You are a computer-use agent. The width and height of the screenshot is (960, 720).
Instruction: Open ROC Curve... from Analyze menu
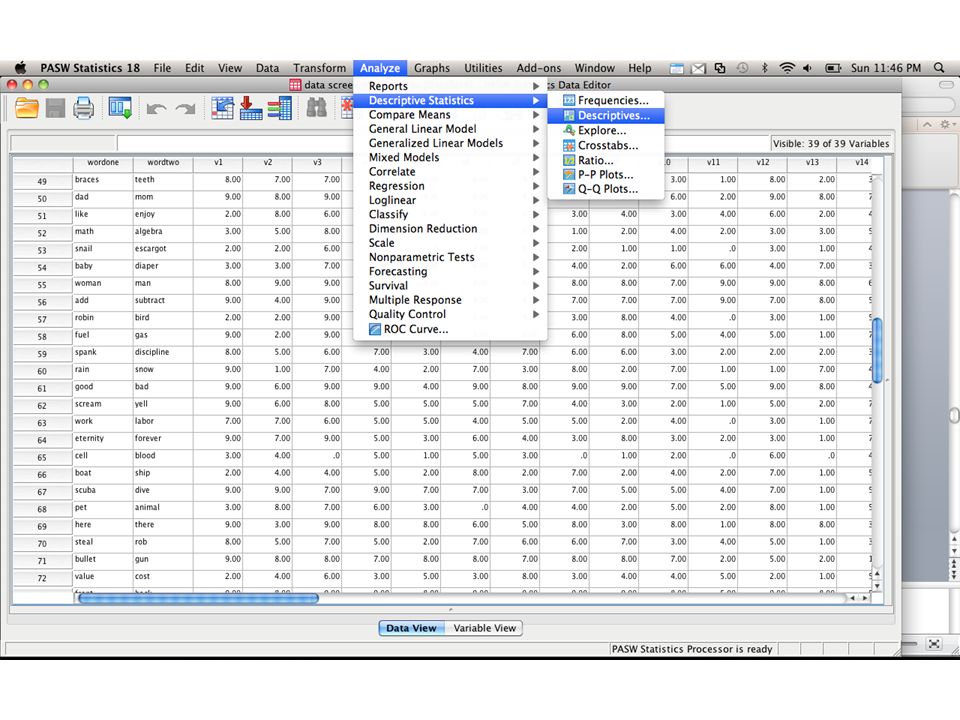(450, 329)
